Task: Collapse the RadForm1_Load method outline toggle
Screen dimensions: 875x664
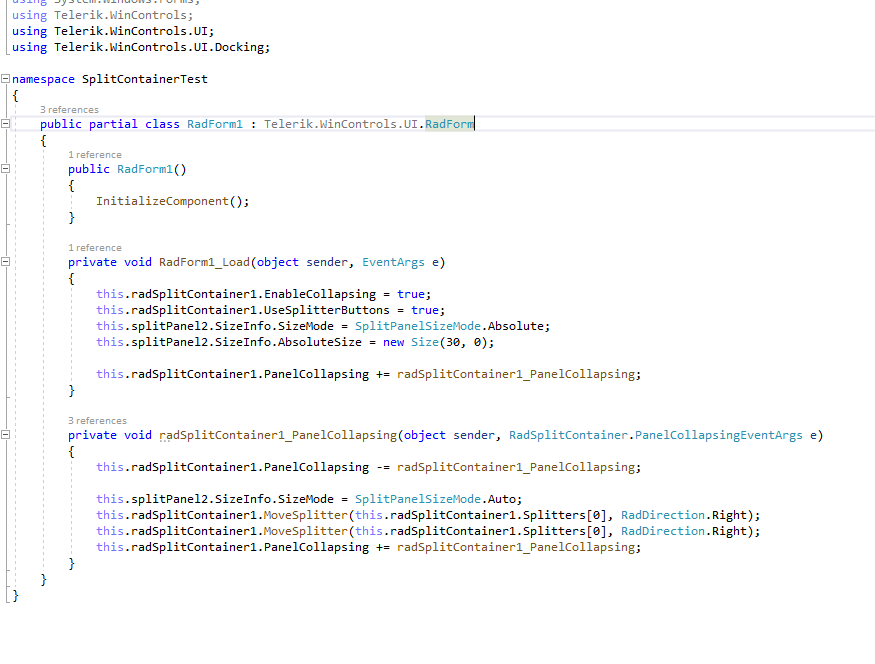Action: click(6, 262)
